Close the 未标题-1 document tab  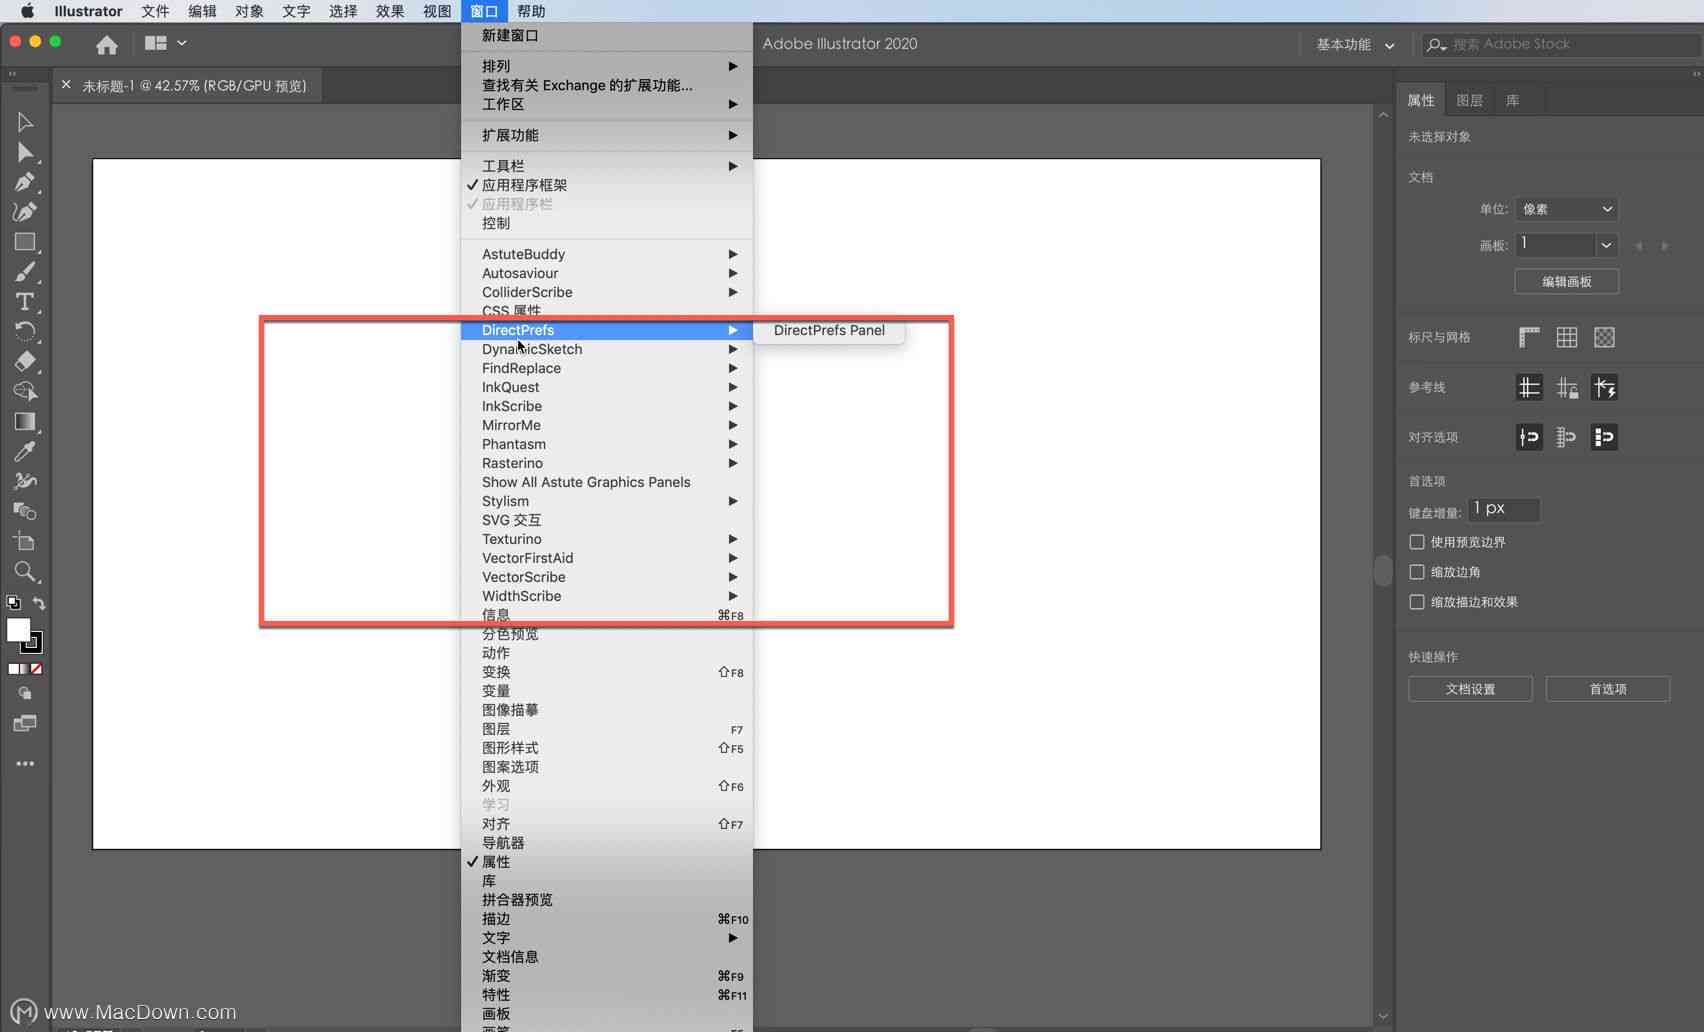(66, 85)
